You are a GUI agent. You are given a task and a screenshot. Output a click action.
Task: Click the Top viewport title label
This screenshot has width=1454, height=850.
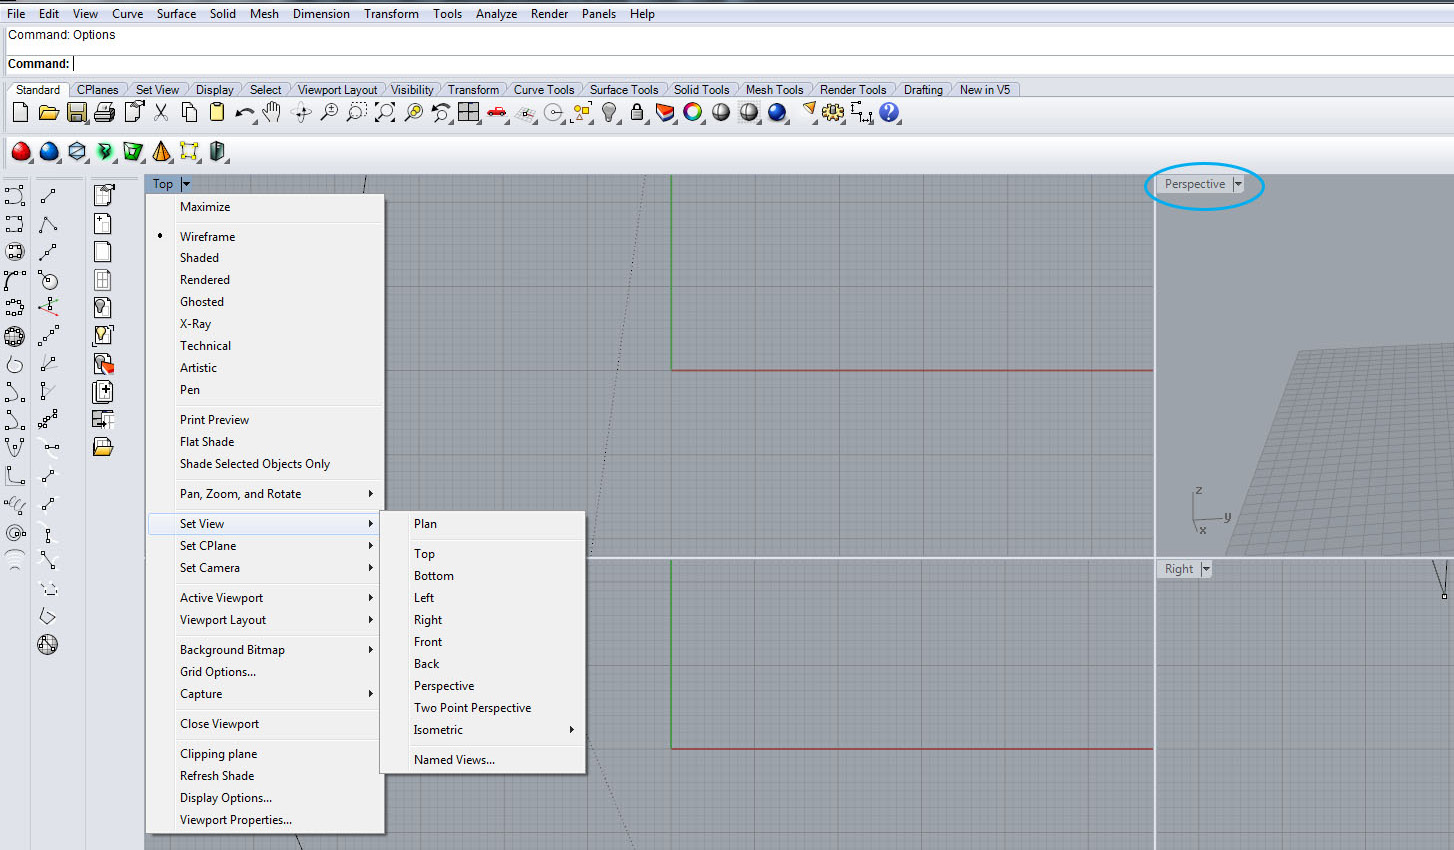(163, 184)
